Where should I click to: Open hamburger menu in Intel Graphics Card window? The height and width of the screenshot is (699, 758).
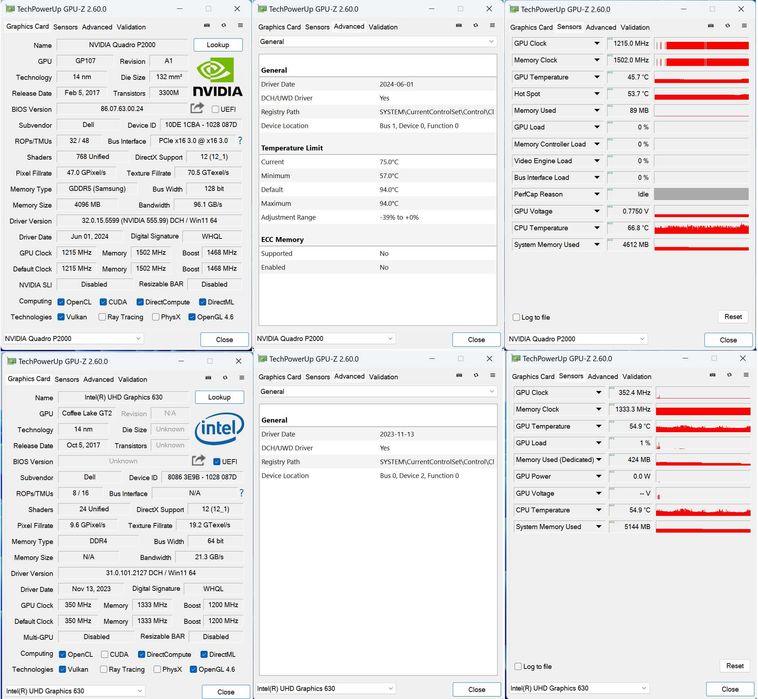point(242,378)
